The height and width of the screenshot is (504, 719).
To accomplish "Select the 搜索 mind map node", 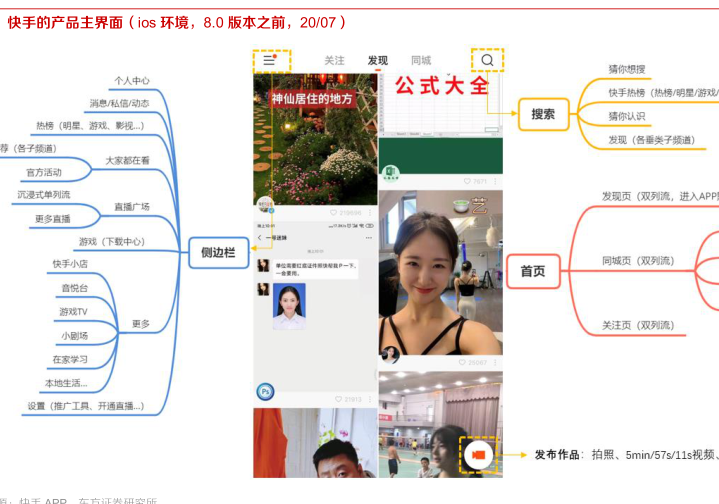I will click(x=543, y=114).
